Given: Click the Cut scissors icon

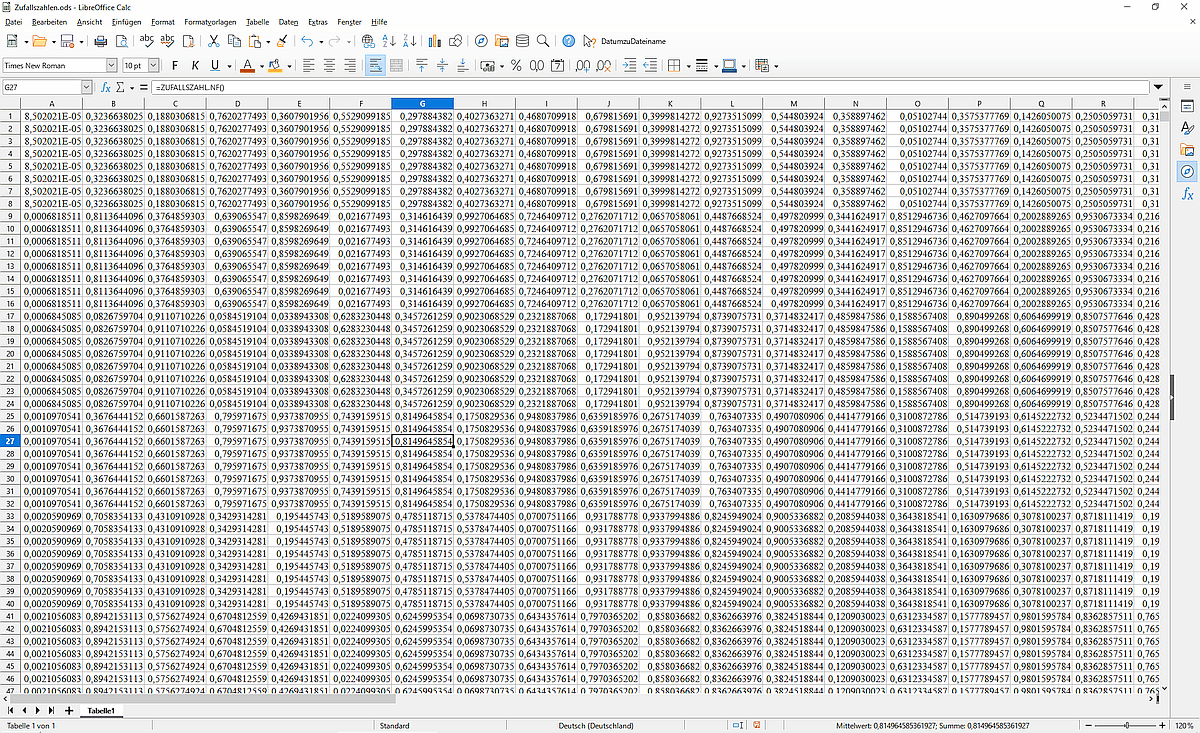Looking at the screenshot, I should 214,41.
